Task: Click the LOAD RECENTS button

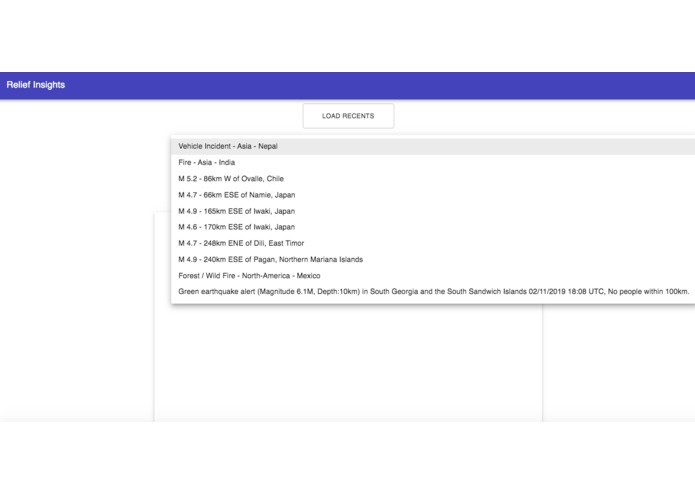Action: pos(348,116)
